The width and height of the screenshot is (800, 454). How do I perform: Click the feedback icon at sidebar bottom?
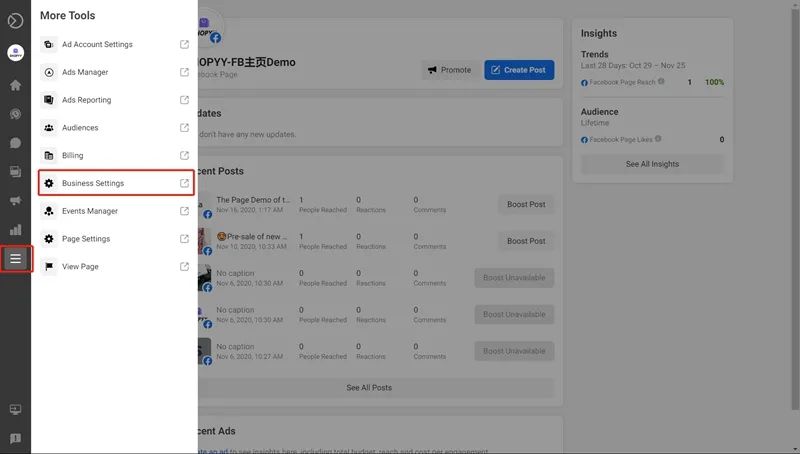point(15,439)
